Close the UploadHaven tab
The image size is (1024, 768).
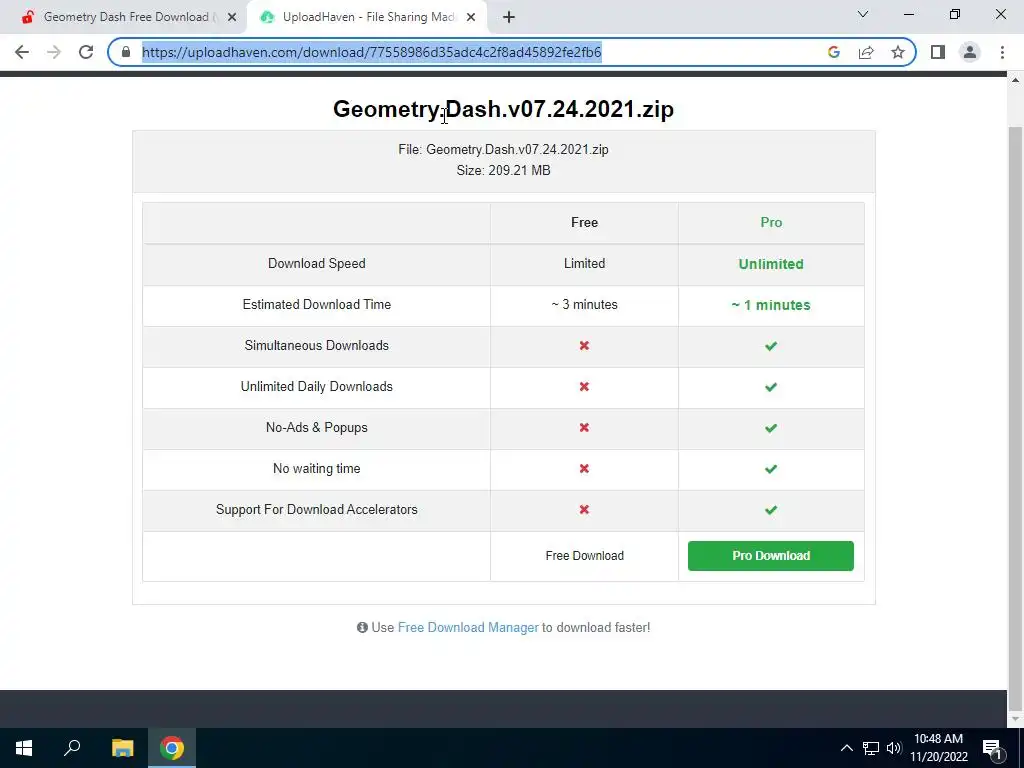click(x=471, y=17)
